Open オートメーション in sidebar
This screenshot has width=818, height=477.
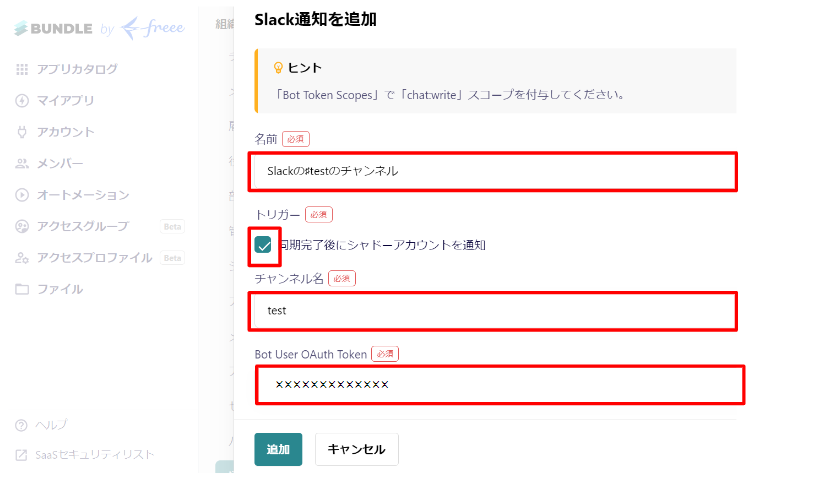(x=83, y=195)
